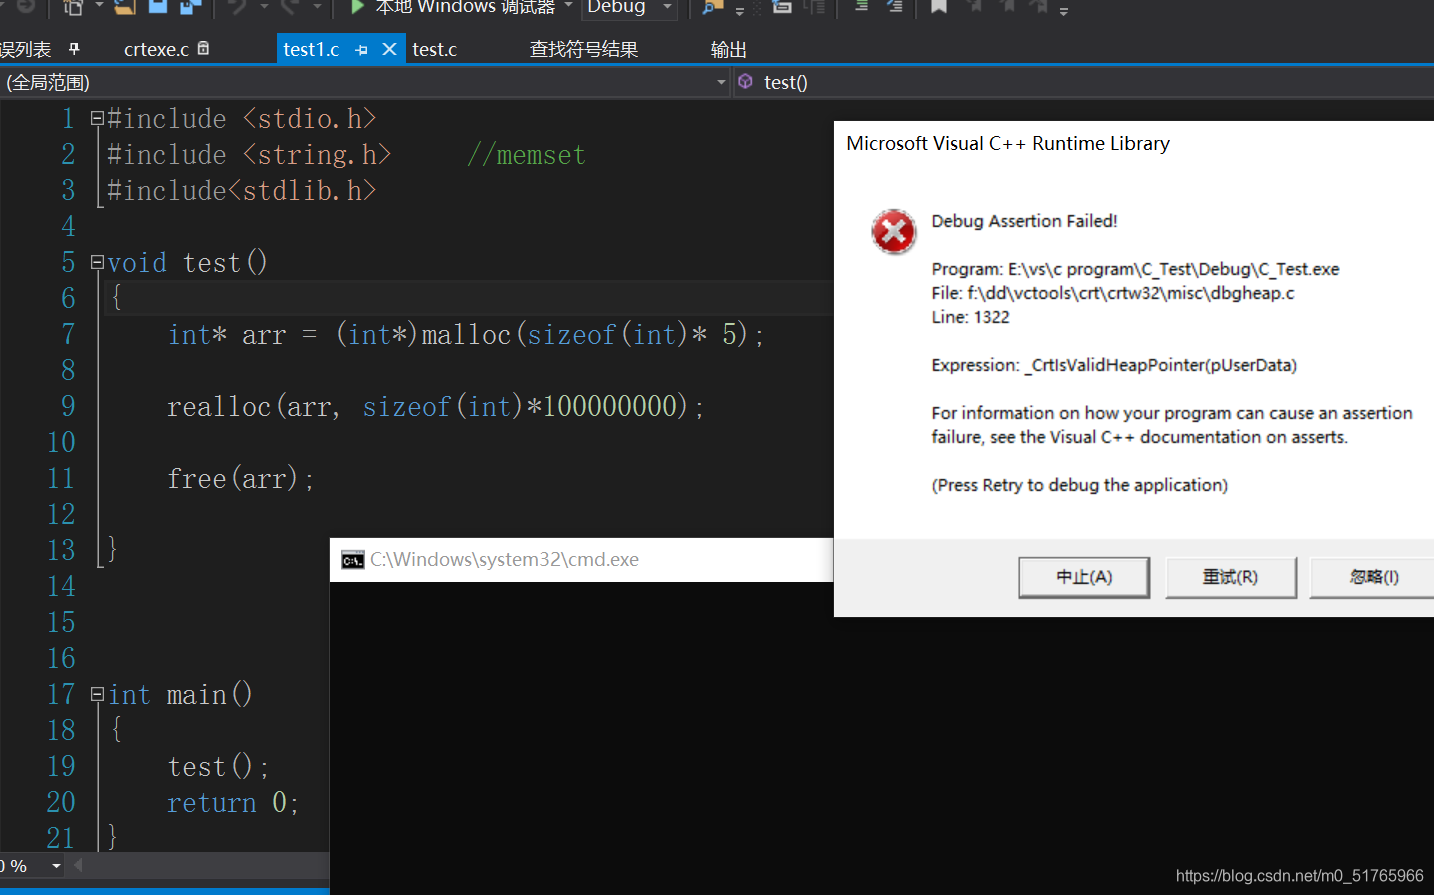This screenshot has width=1434, height=895.
Task: Click #include<stdlib.h> on line 3
Action: coord(242,190)
